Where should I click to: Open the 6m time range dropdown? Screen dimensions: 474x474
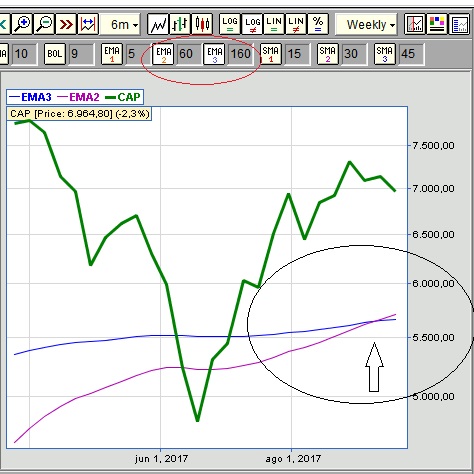(120, 24)
